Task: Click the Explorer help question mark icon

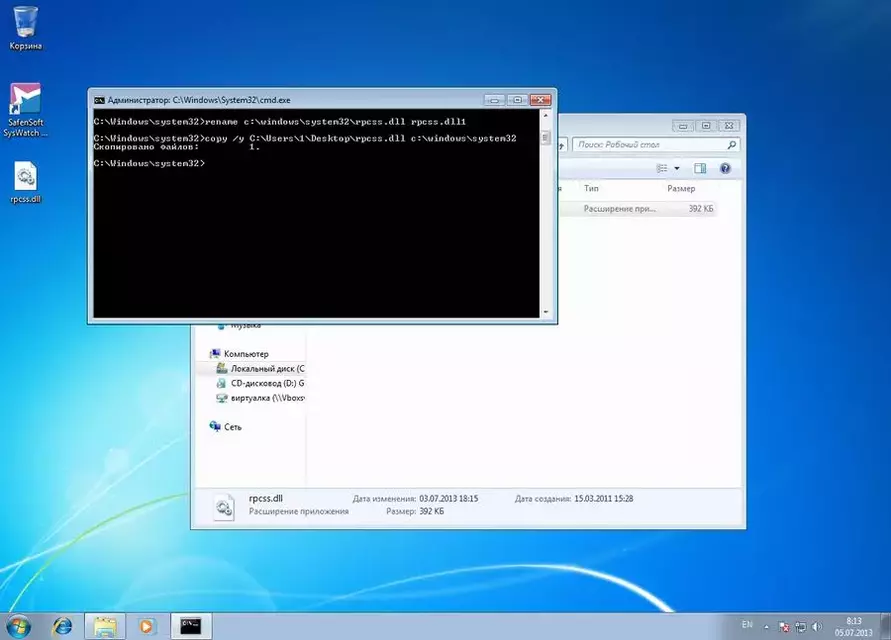Action: tap(725, 168)
